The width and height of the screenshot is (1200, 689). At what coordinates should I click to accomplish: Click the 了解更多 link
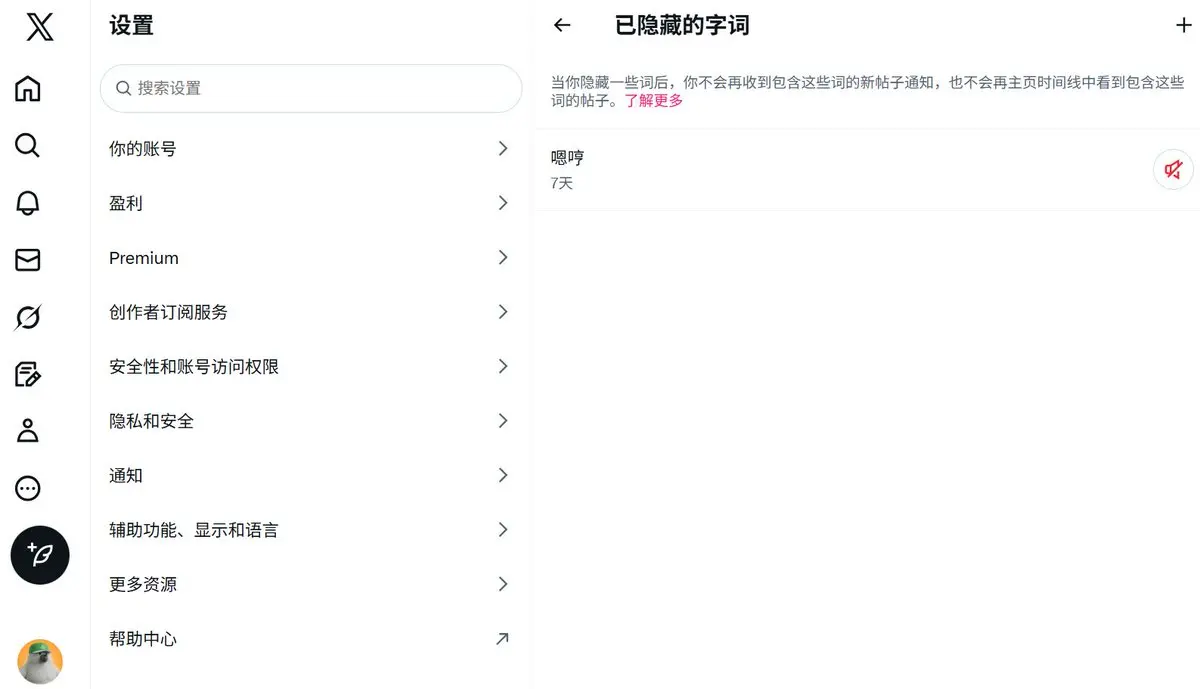[x=654, y=101]
